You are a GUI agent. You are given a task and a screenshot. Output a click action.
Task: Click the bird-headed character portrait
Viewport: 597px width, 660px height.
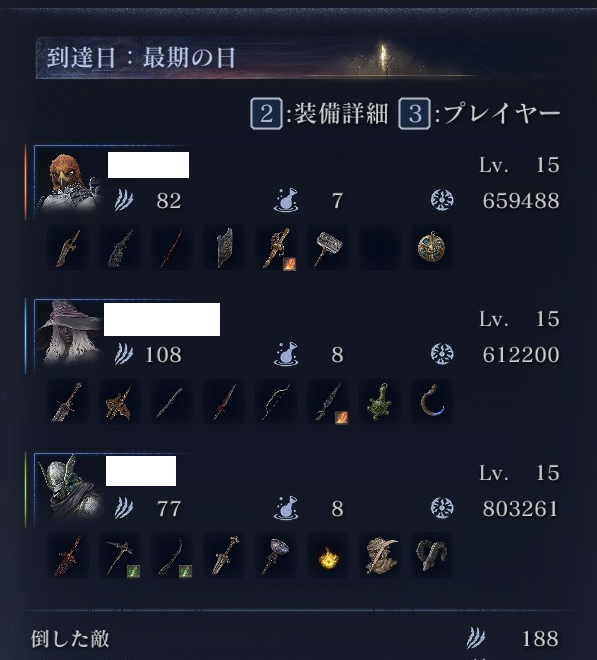[x=69, y=181]
